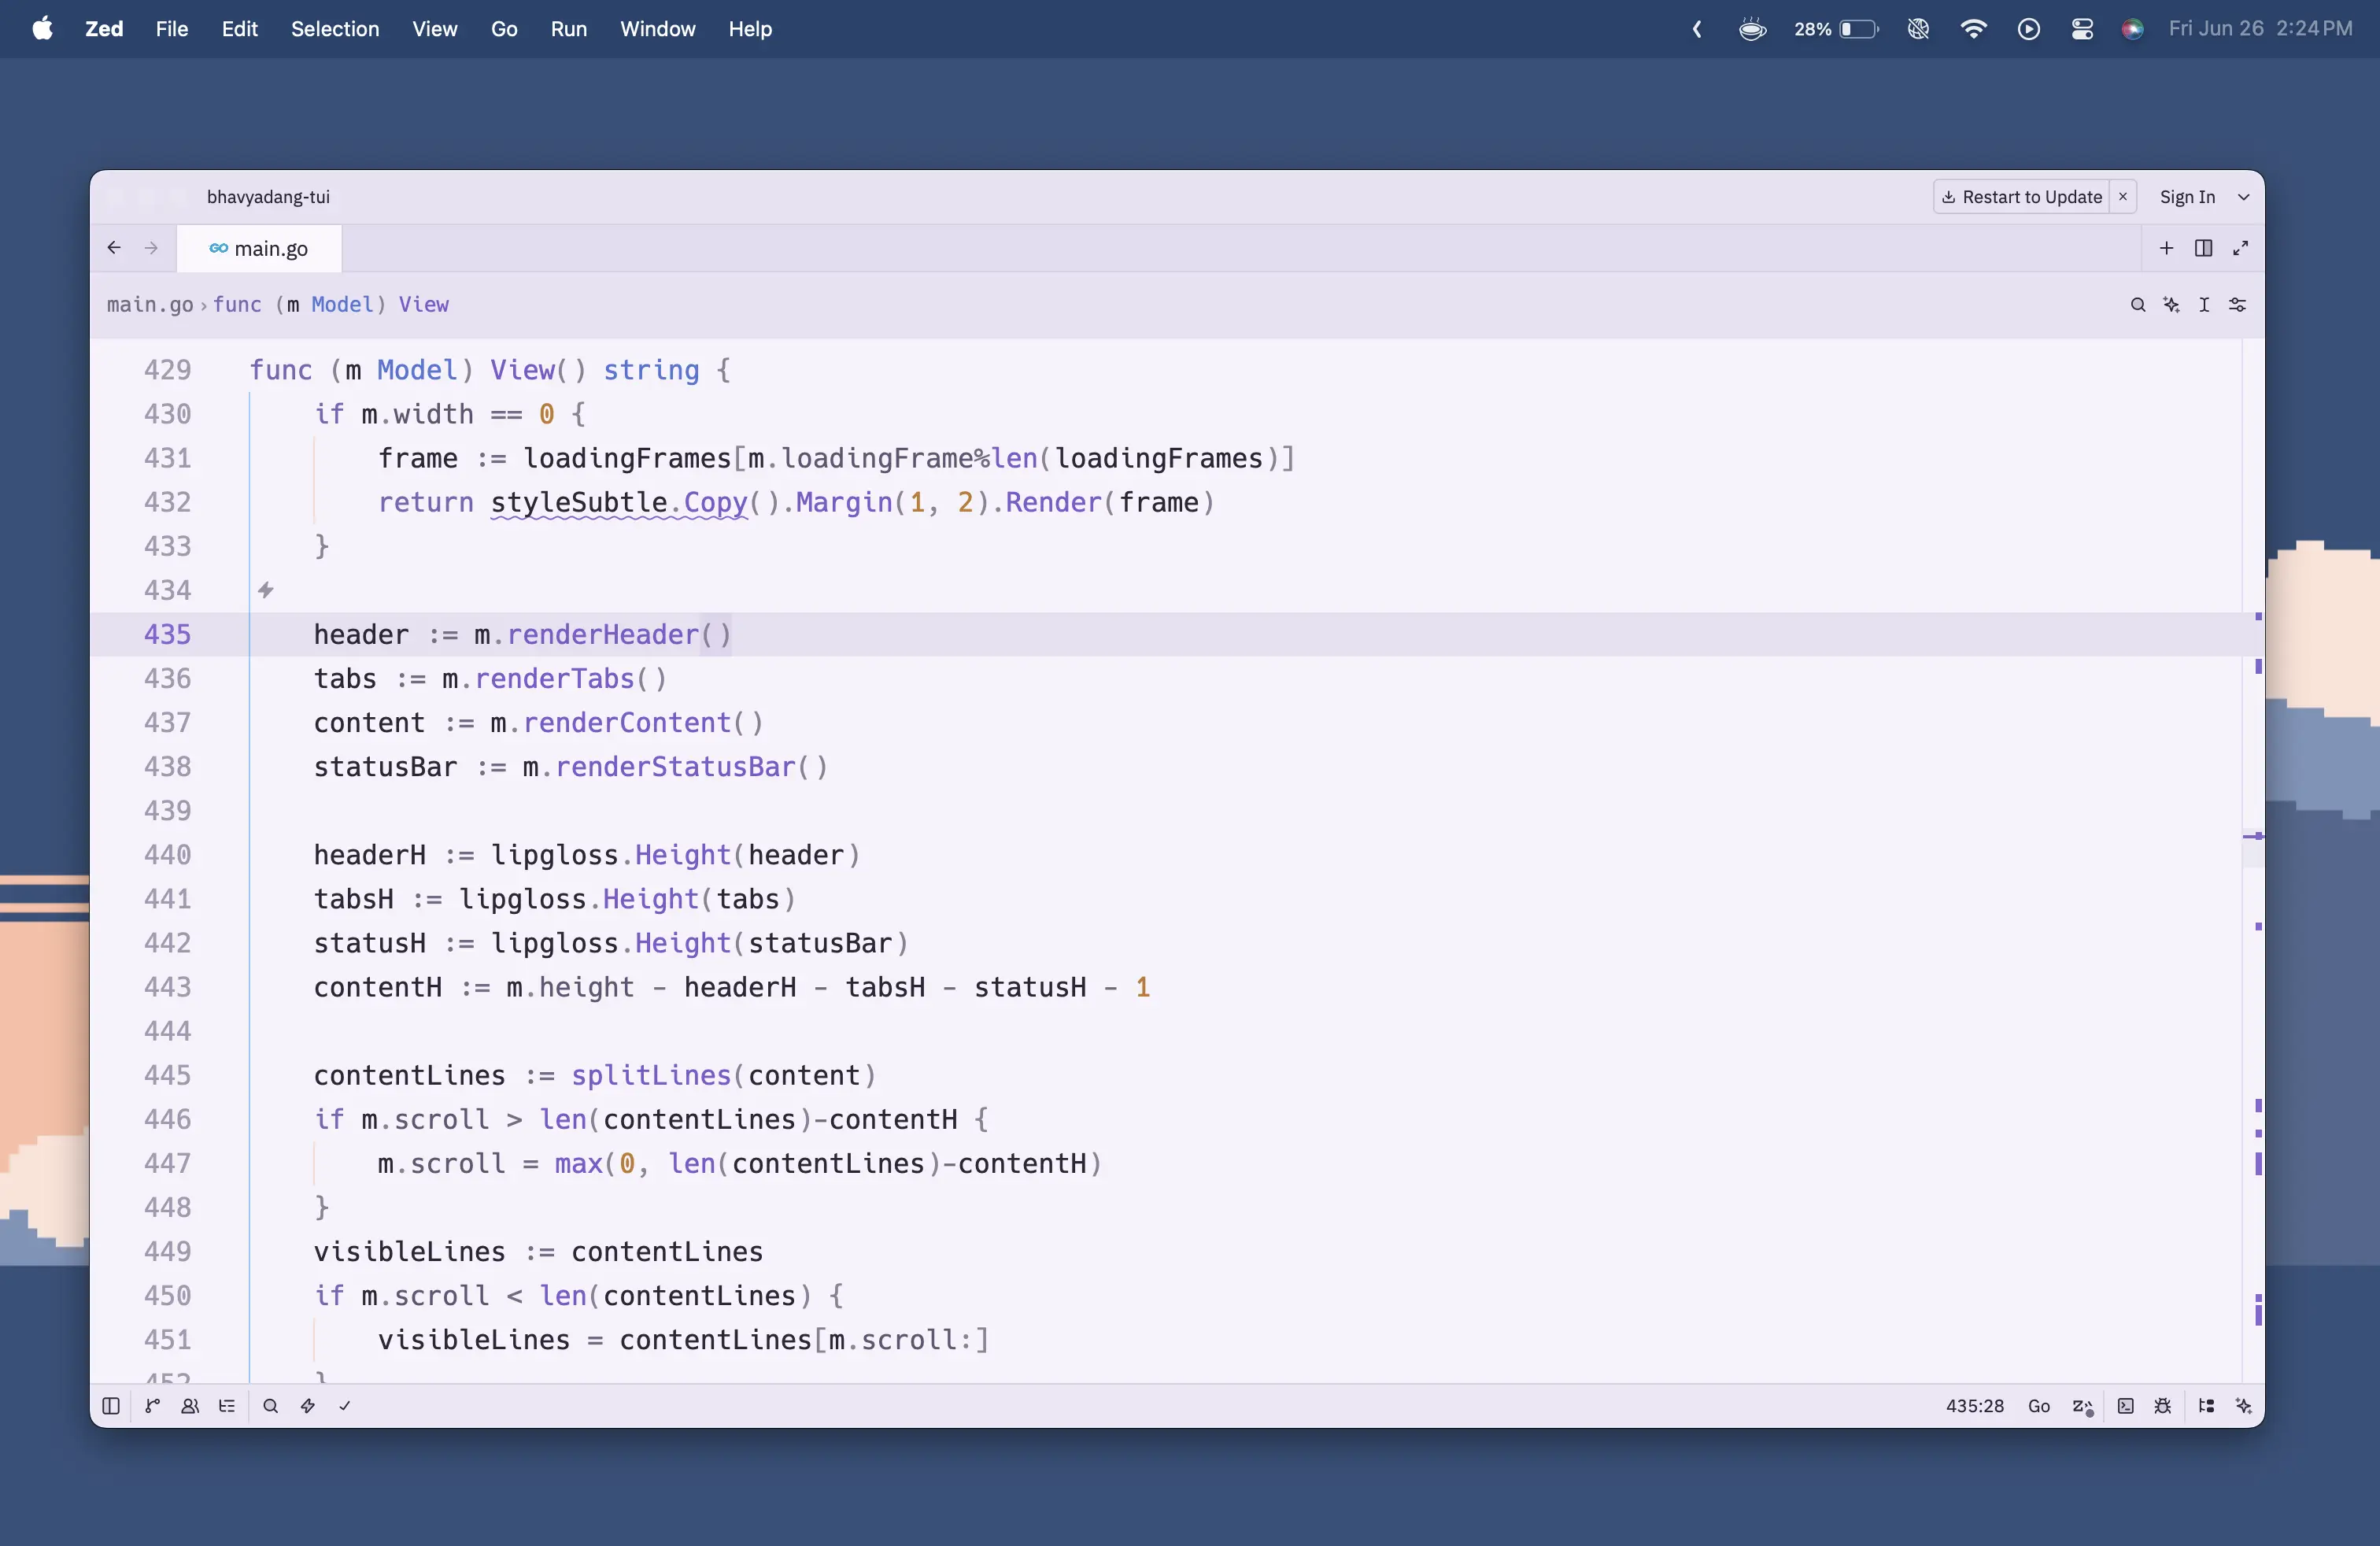This screenshot has height=1546, width=2380.
Task: Click main.go in the breadcrumb
Action: [x=150, y=305]
